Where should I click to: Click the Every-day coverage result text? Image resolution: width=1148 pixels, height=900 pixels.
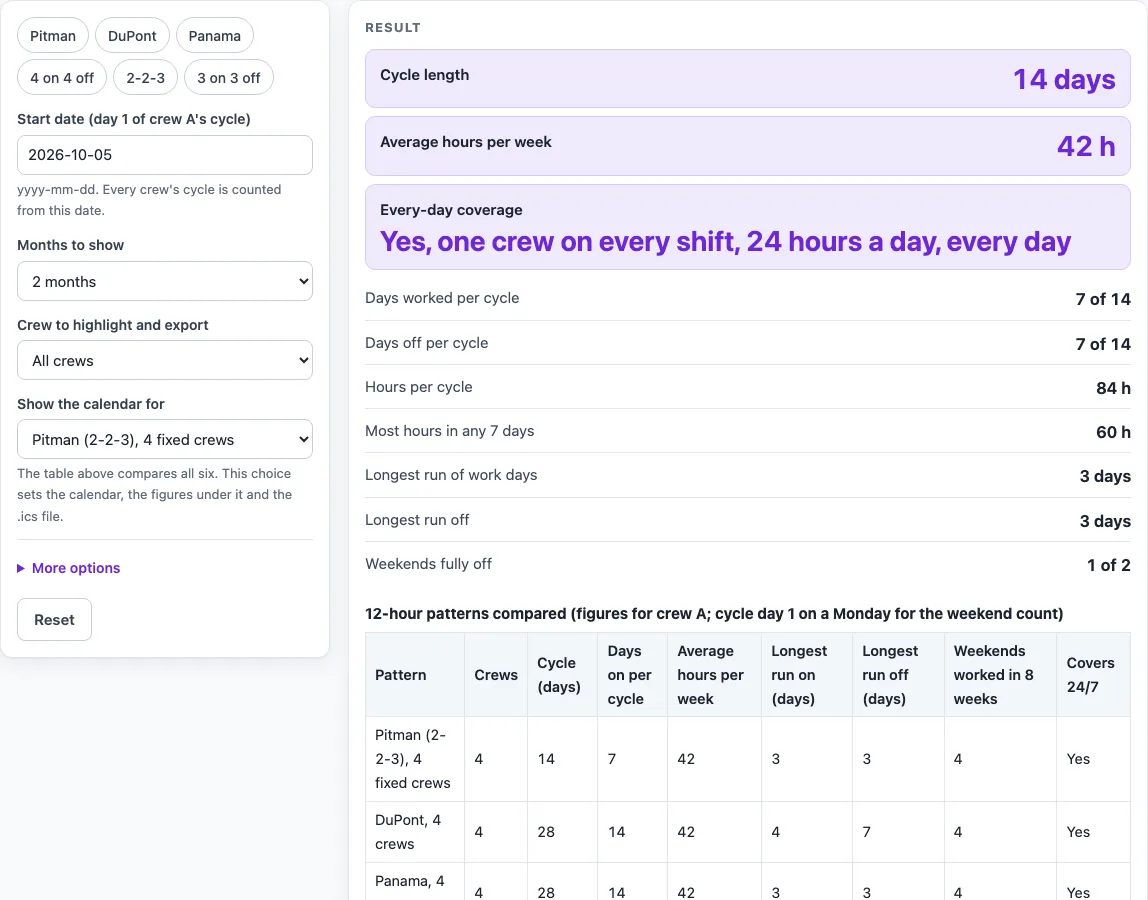pyautogui.click(x=725, y=242)
